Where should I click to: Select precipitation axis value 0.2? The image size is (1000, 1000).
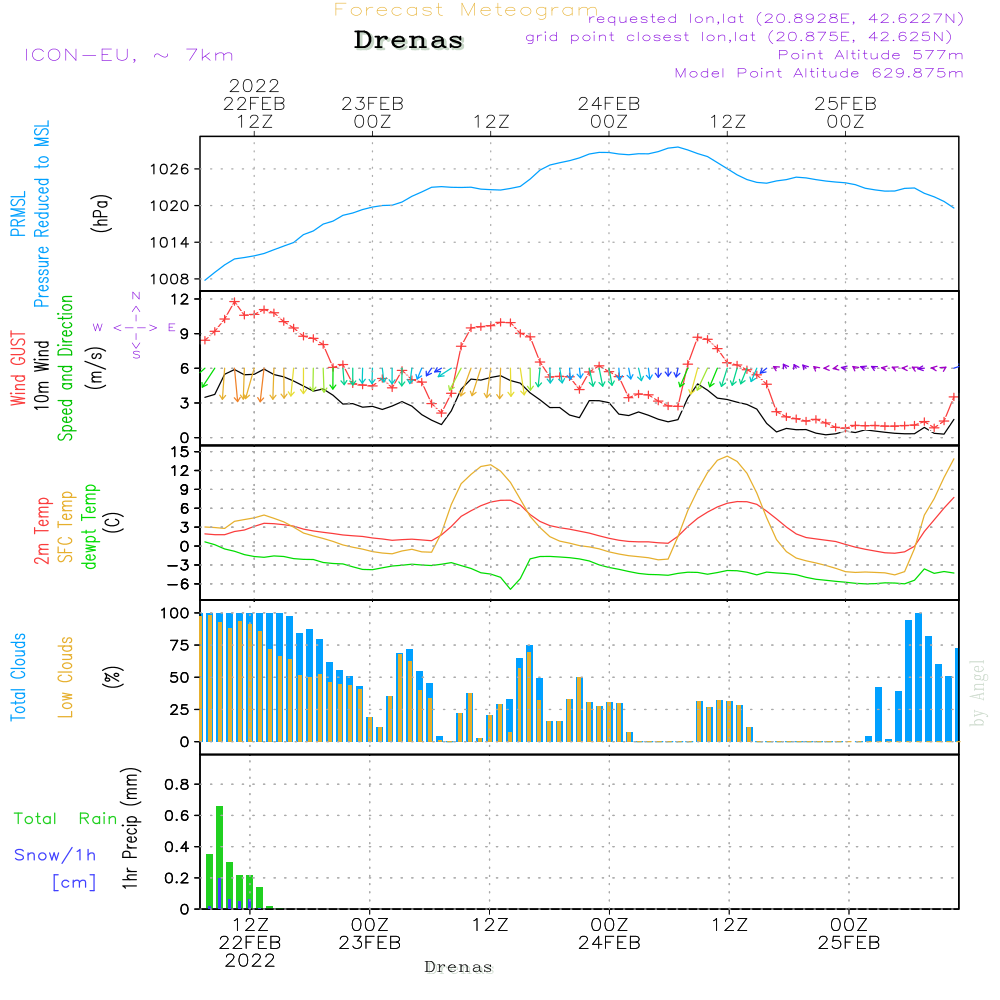click(177, 879)
